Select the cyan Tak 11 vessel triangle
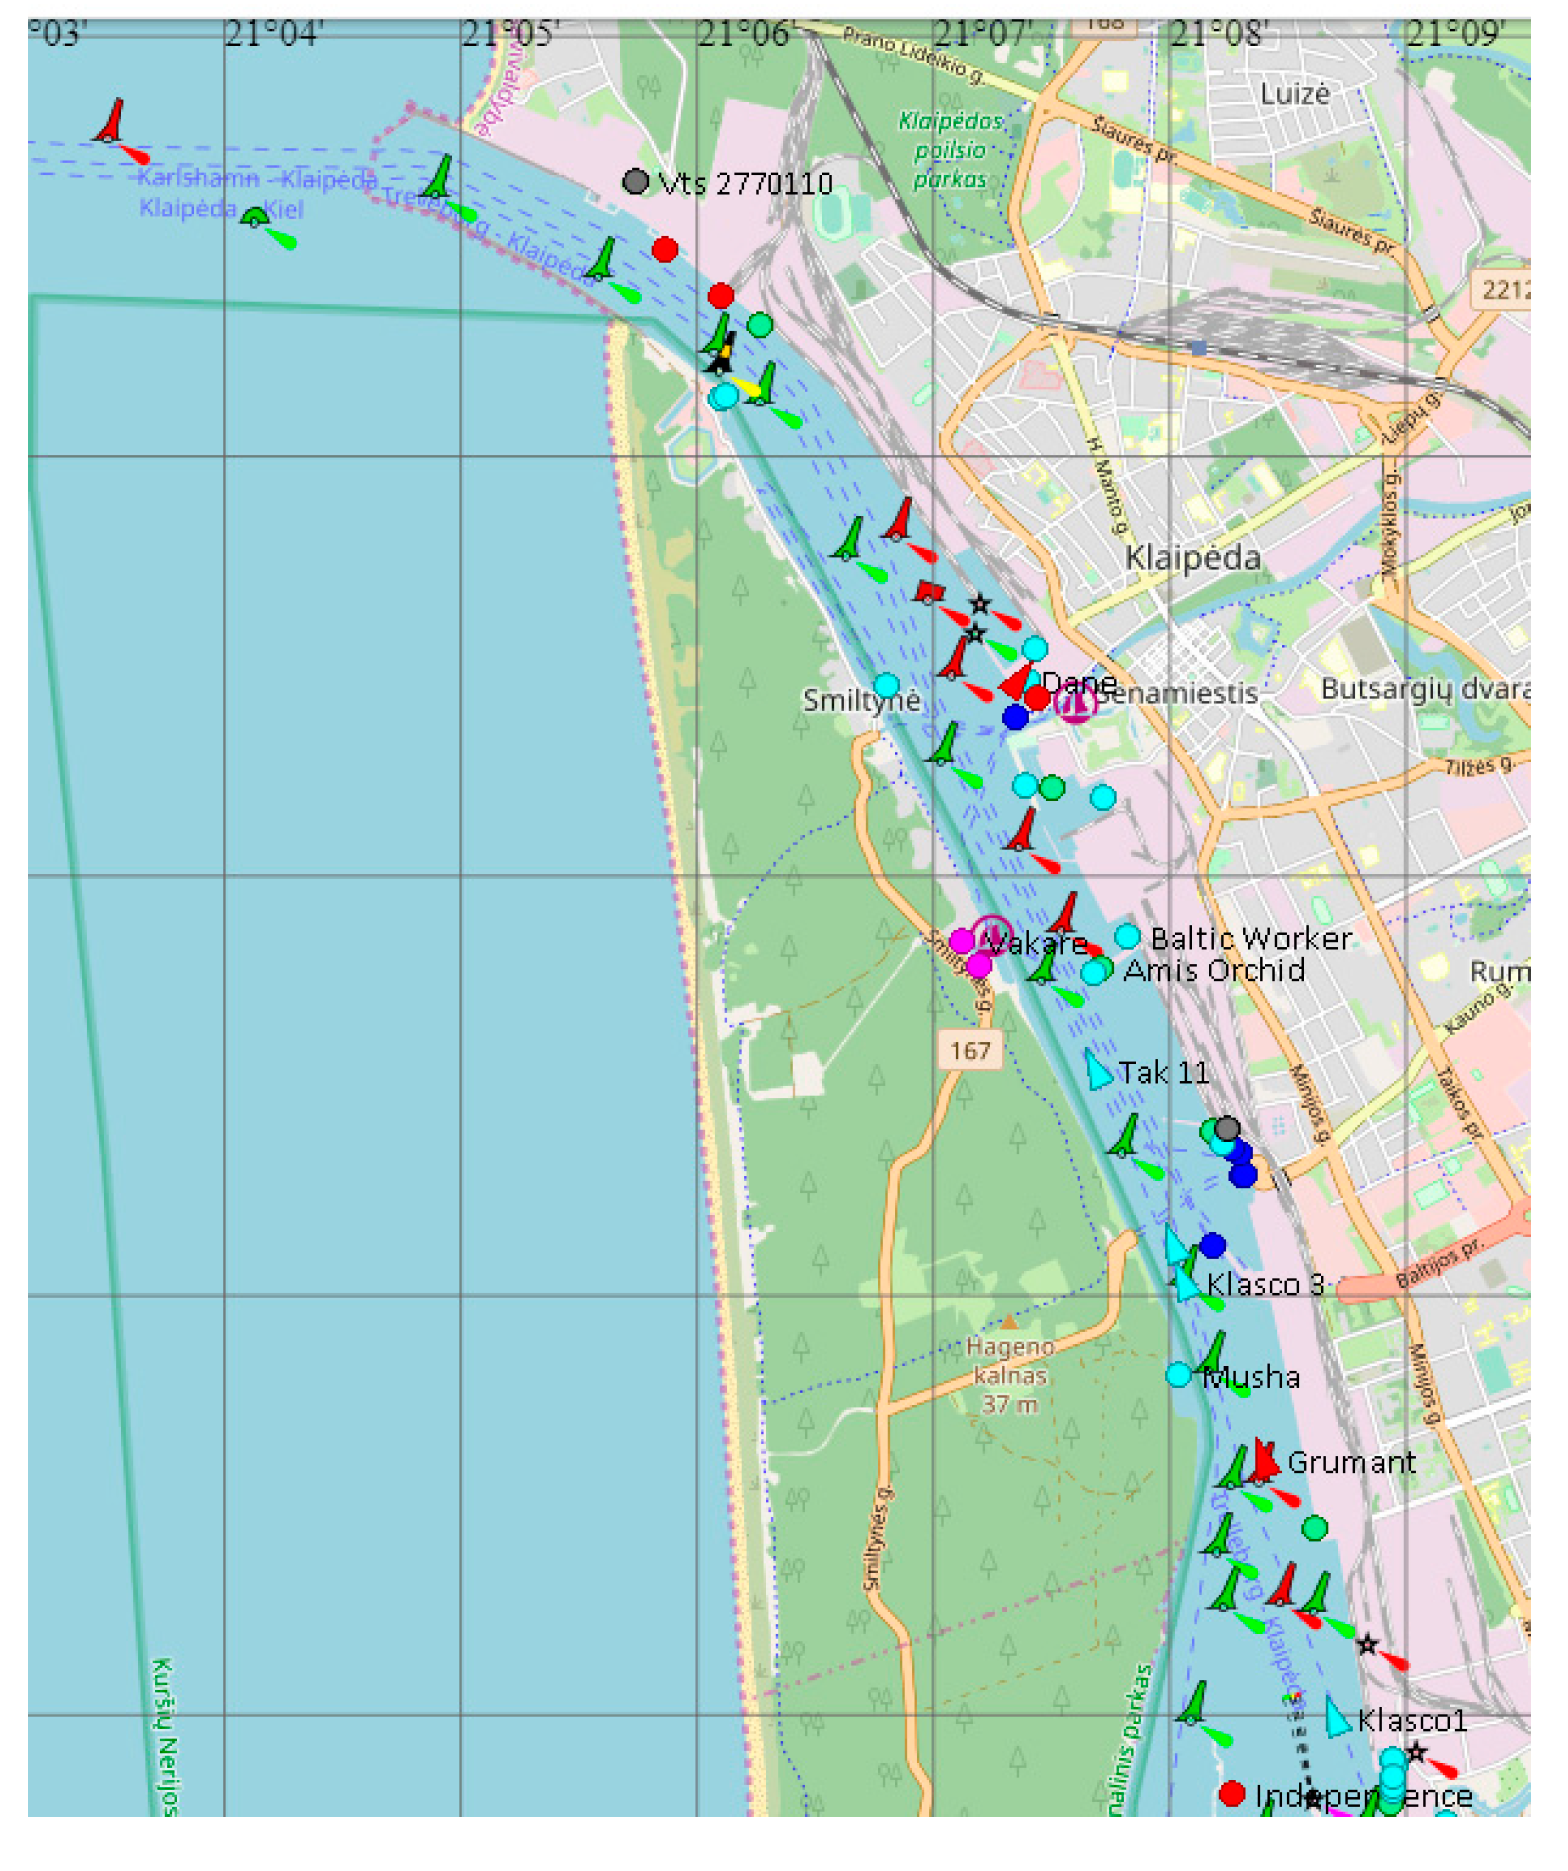This screenshot has width=1568, height=1871. click(x=1098, y=1070)
